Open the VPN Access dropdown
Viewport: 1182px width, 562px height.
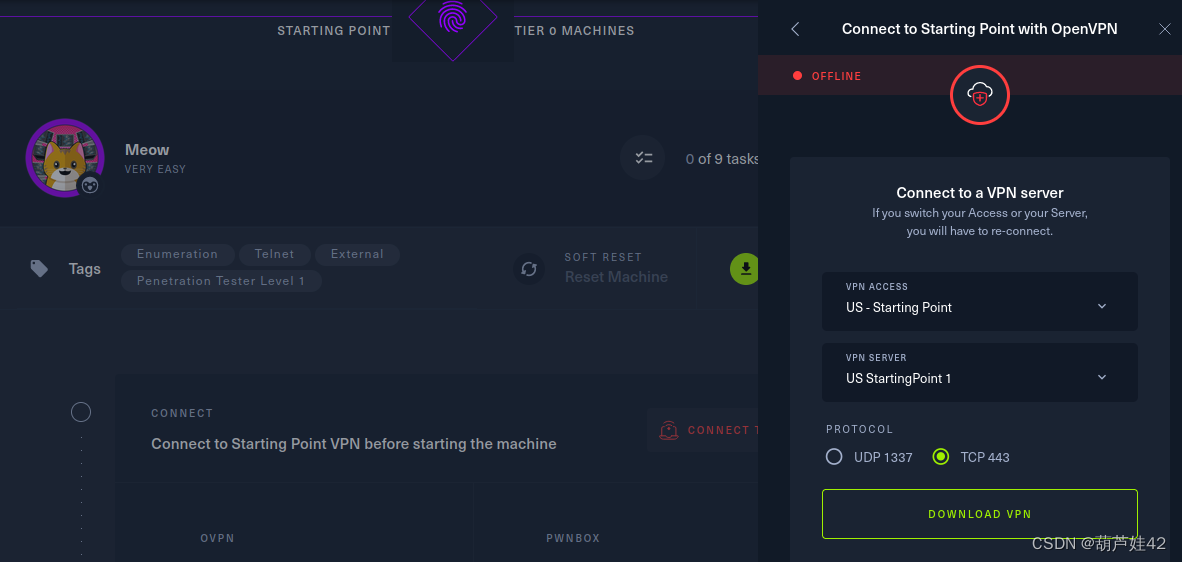979,301
